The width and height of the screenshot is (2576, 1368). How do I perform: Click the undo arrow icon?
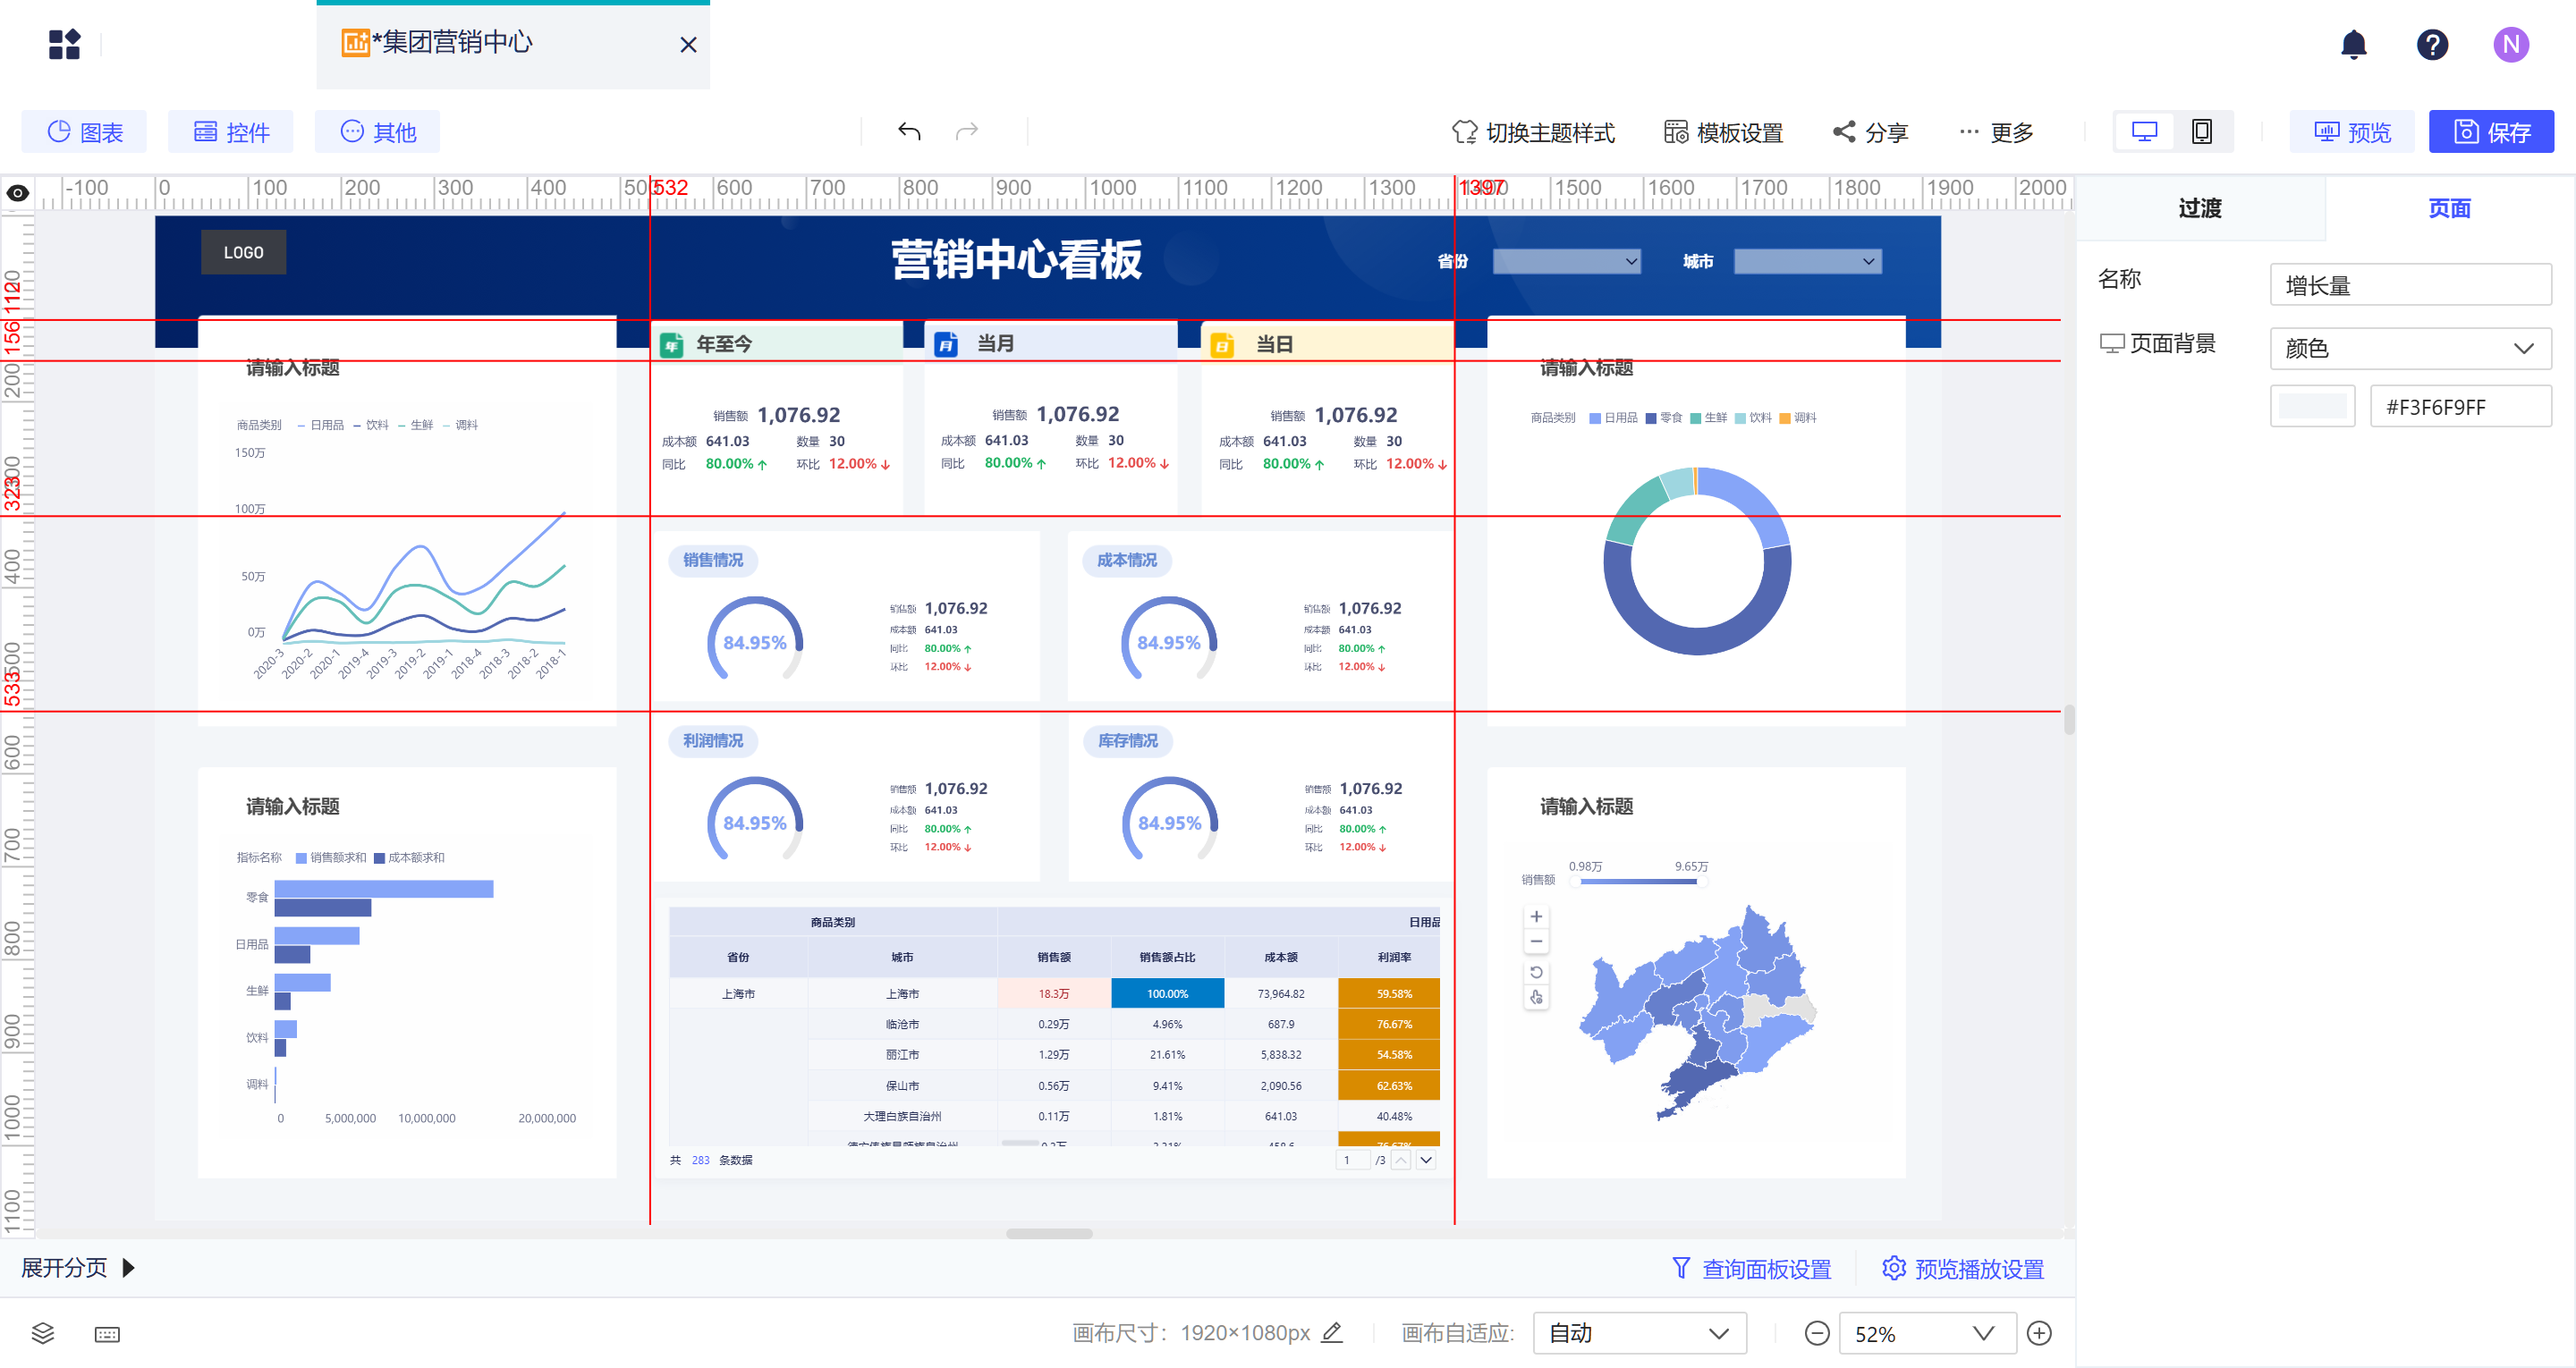coord(908,131)
